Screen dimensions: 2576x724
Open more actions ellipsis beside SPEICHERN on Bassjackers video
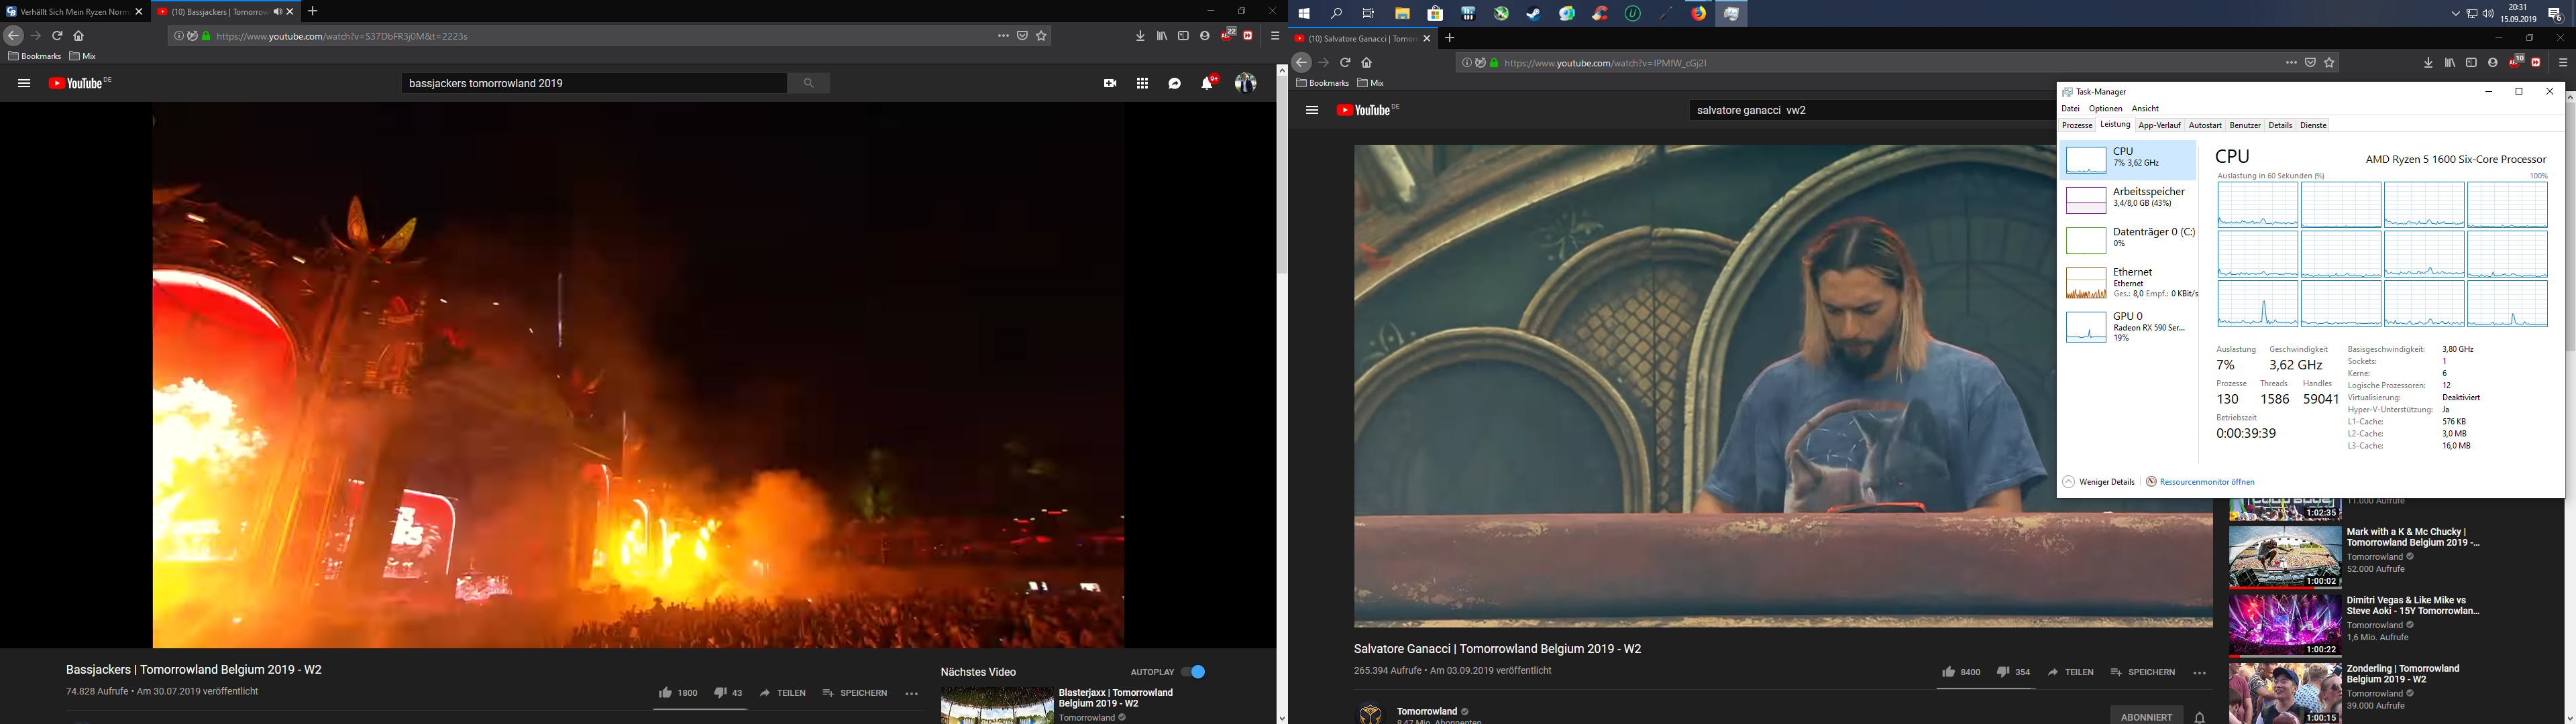(x=912, y=693)
